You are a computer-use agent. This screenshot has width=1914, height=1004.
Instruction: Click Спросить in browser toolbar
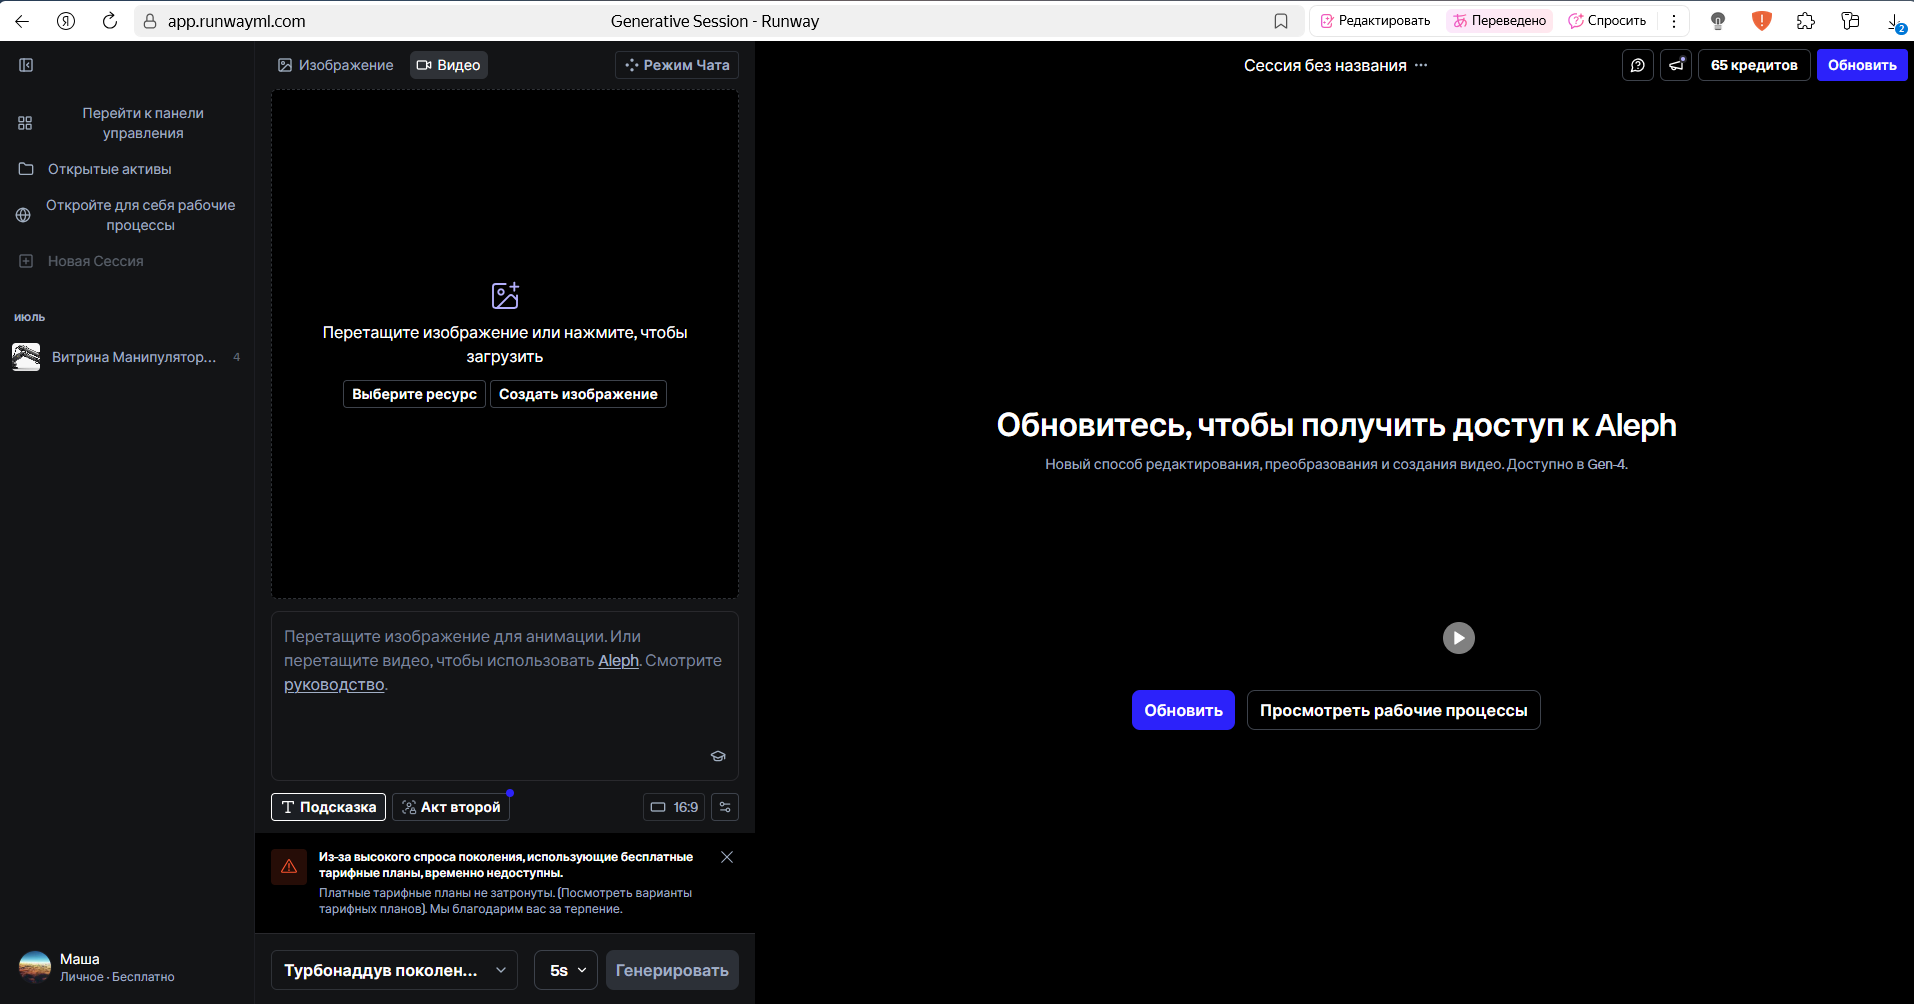[x=1607, y=21]
